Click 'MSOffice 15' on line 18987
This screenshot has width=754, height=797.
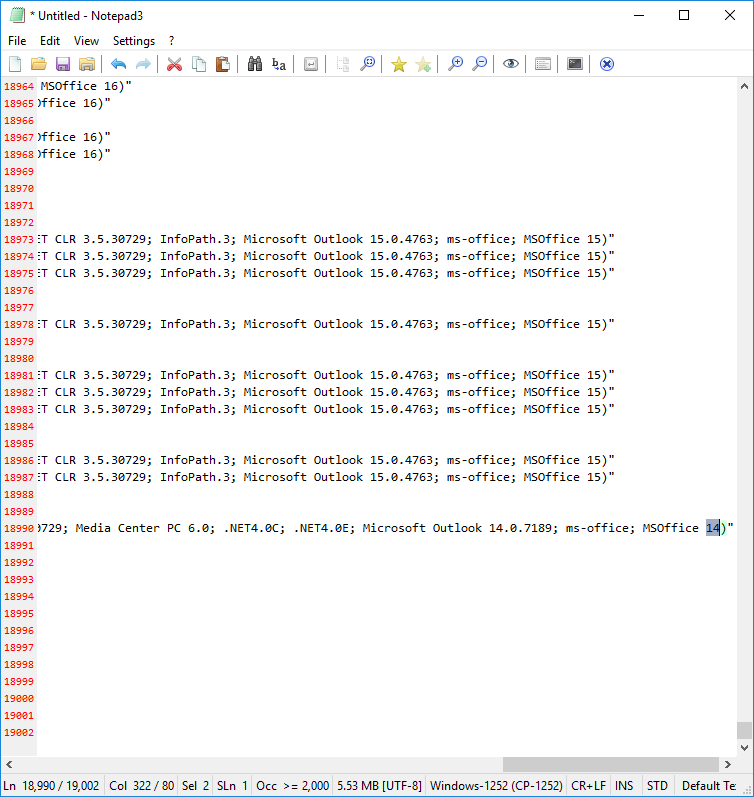[x=562, y=477]
